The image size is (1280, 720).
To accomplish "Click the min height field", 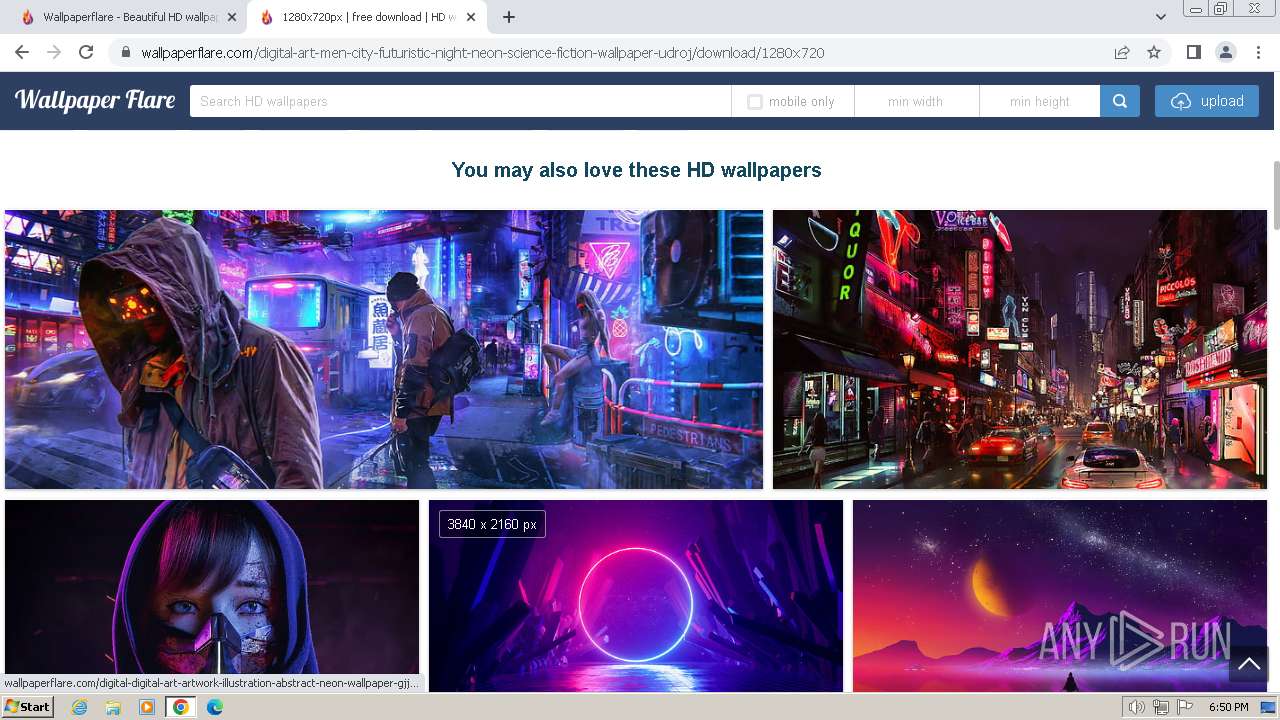I will (1040, 101).
